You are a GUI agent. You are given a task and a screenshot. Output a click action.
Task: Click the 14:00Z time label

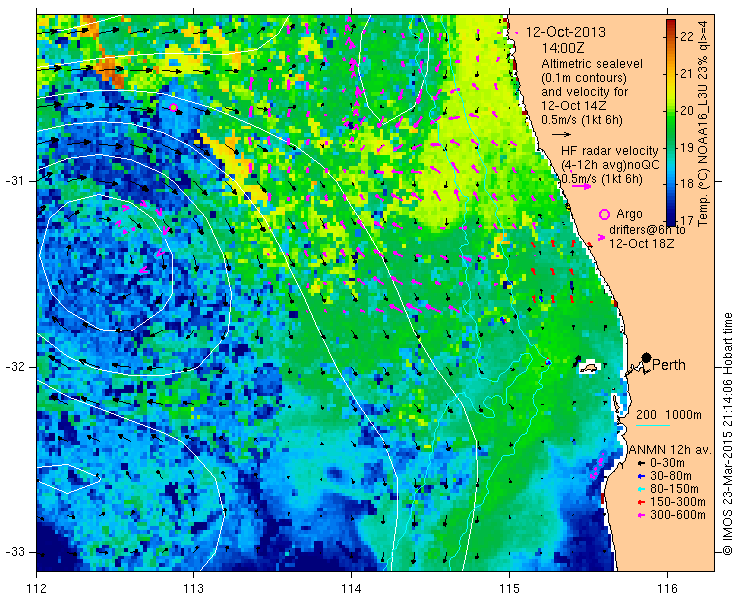(x=563, y=48)
